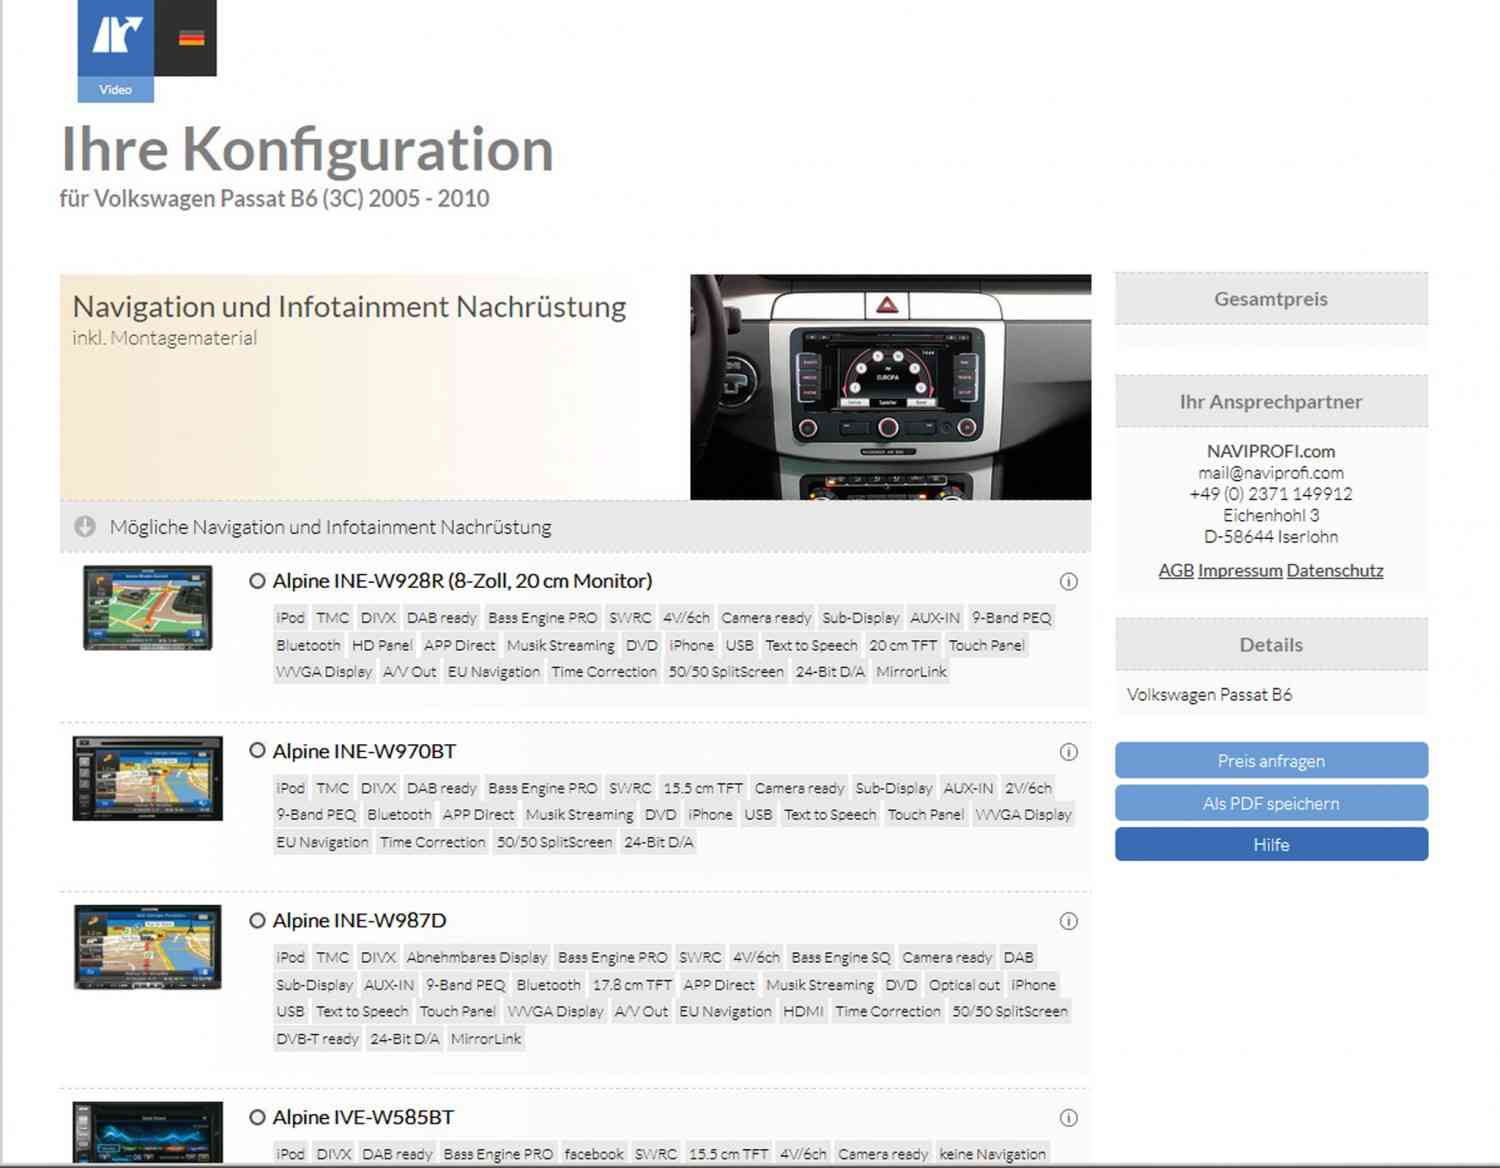Click DVB-T ready tag under INE-W987D

pos(317,1039)
